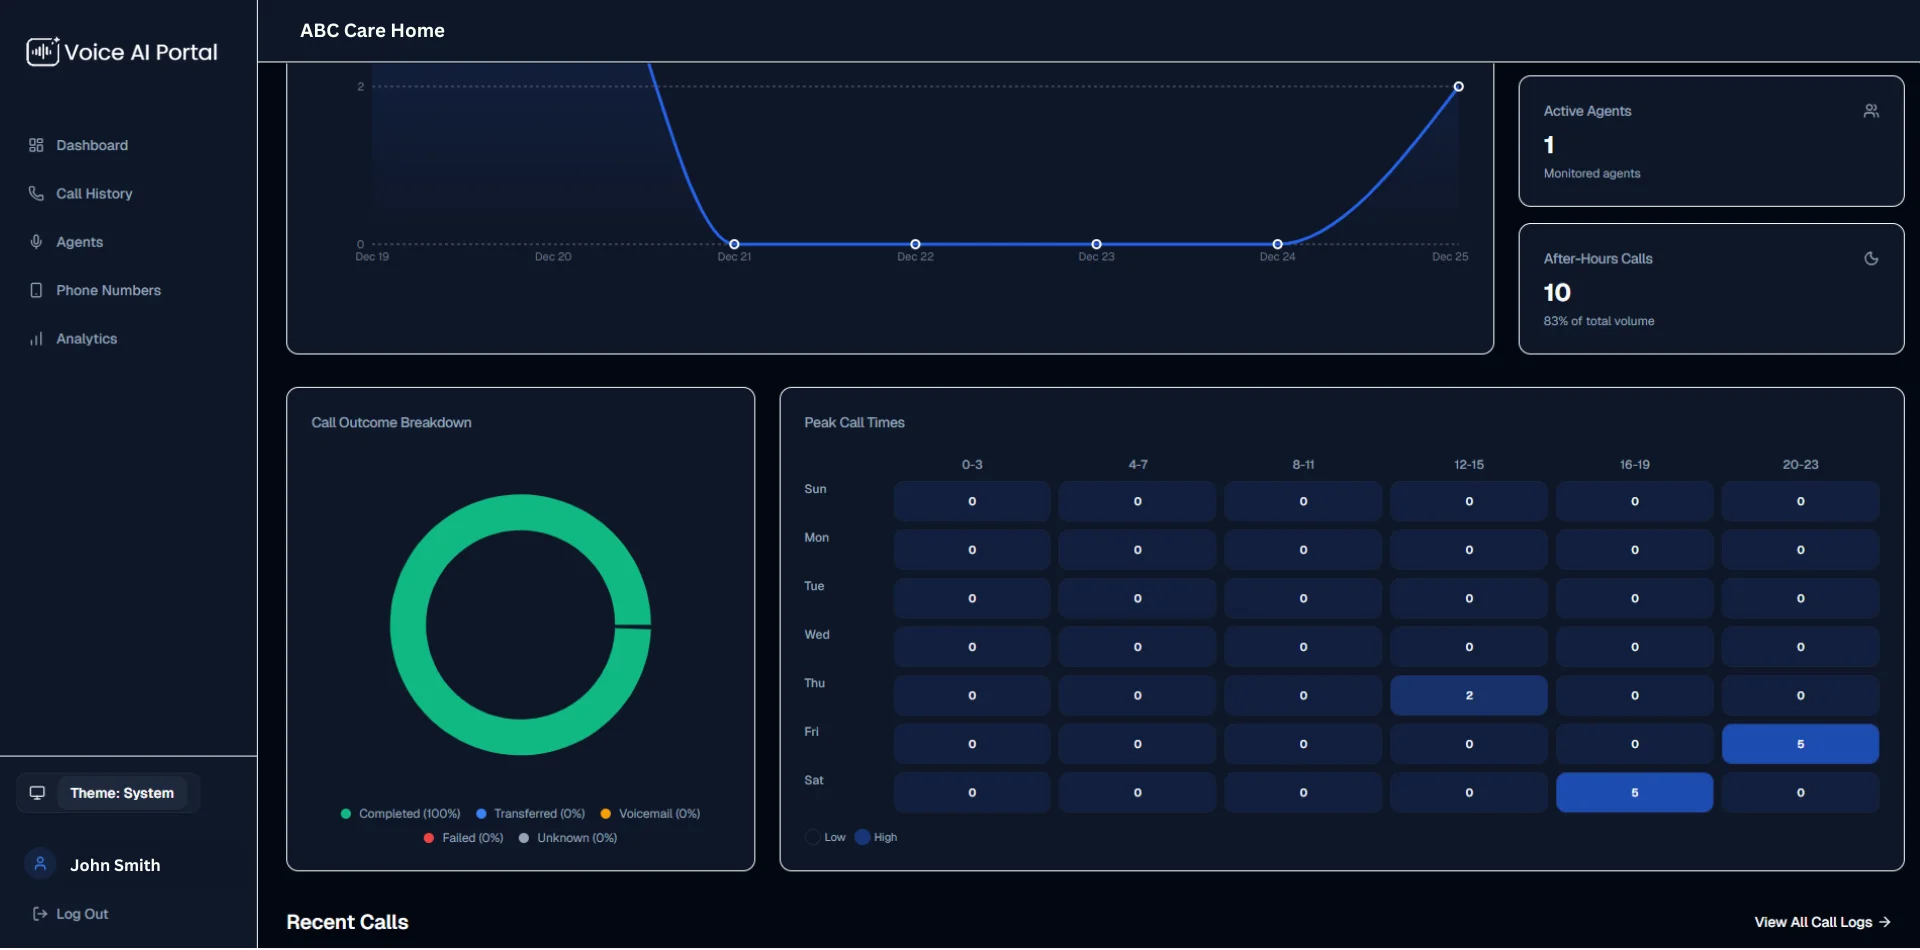Click the red Failed legend dot
The height and width of the screenshot is (950, 1920).
(x=429, y=838)
